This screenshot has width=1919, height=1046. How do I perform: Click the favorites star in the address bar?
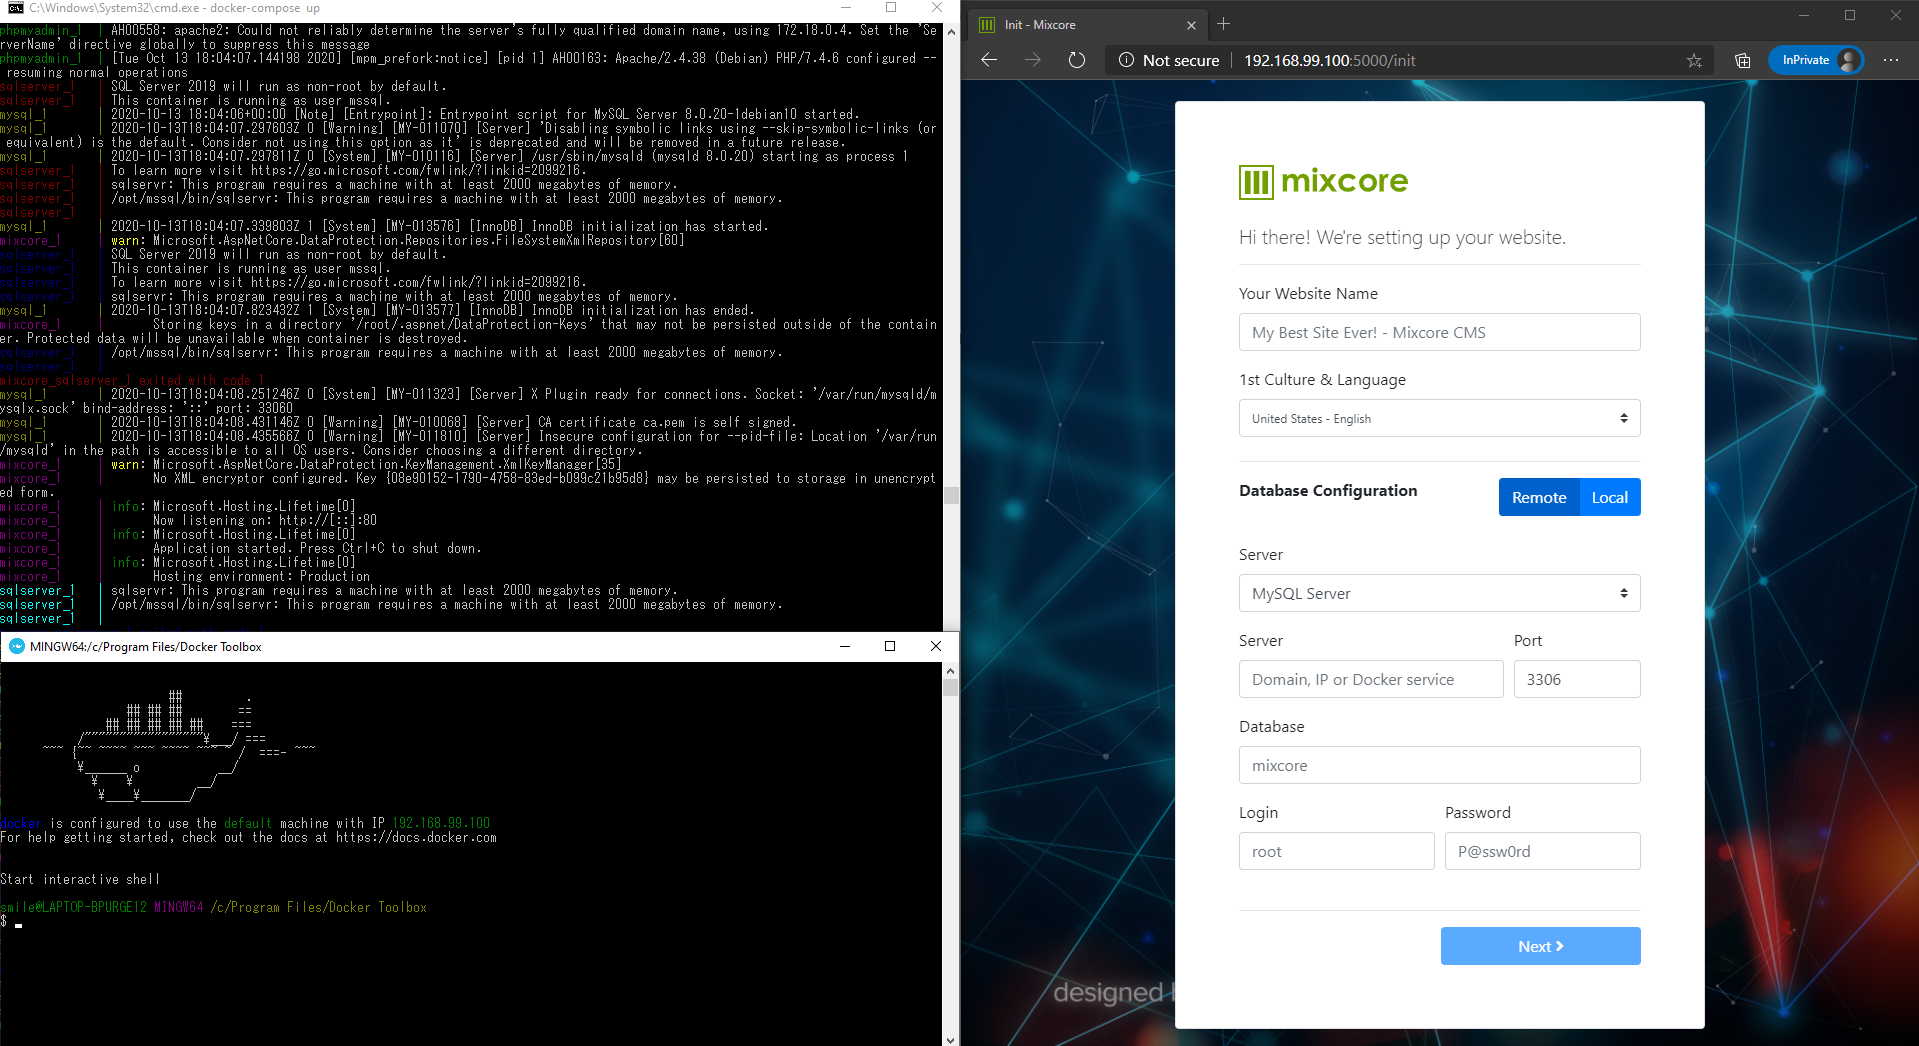1695,60
